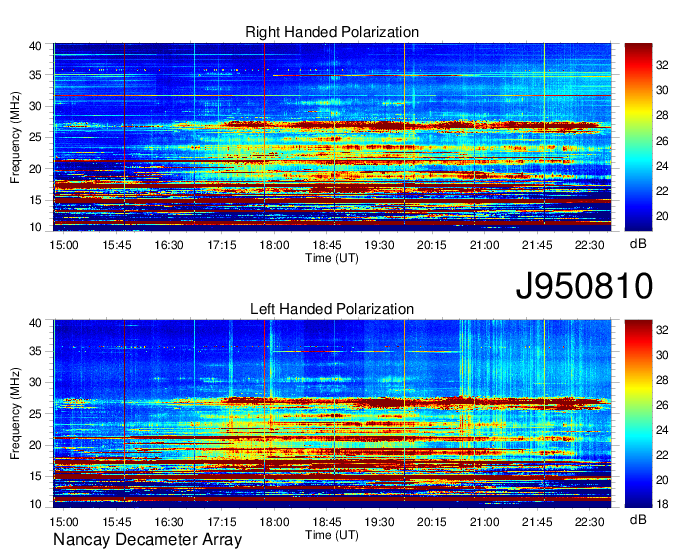Click the 10 MHz tick of Left Handed plot
The image size is (680, 552).
[x=35, y=504]
